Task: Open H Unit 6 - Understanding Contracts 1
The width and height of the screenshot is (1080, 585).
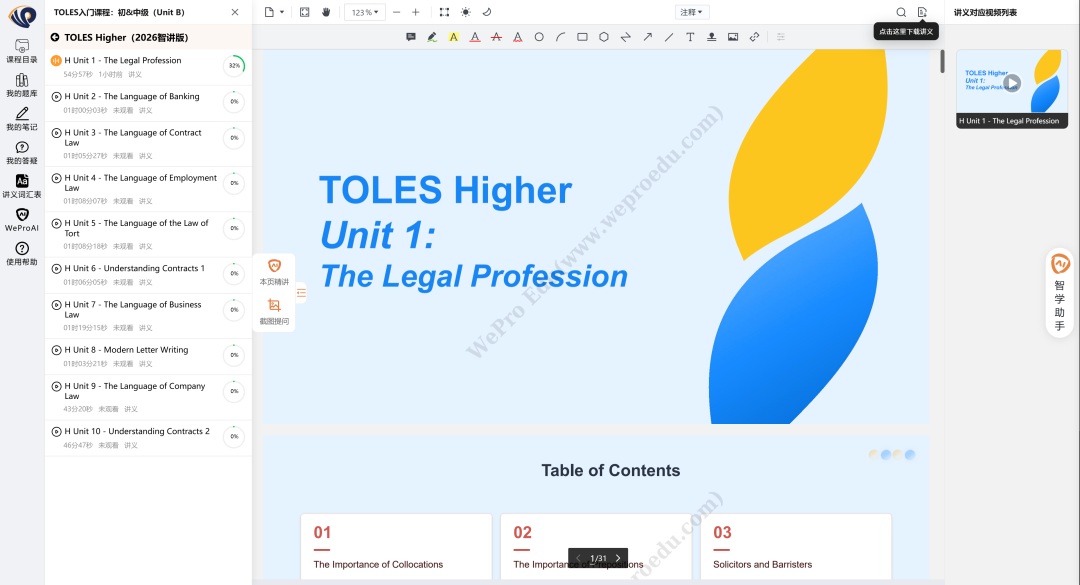Action: point(148,275)
